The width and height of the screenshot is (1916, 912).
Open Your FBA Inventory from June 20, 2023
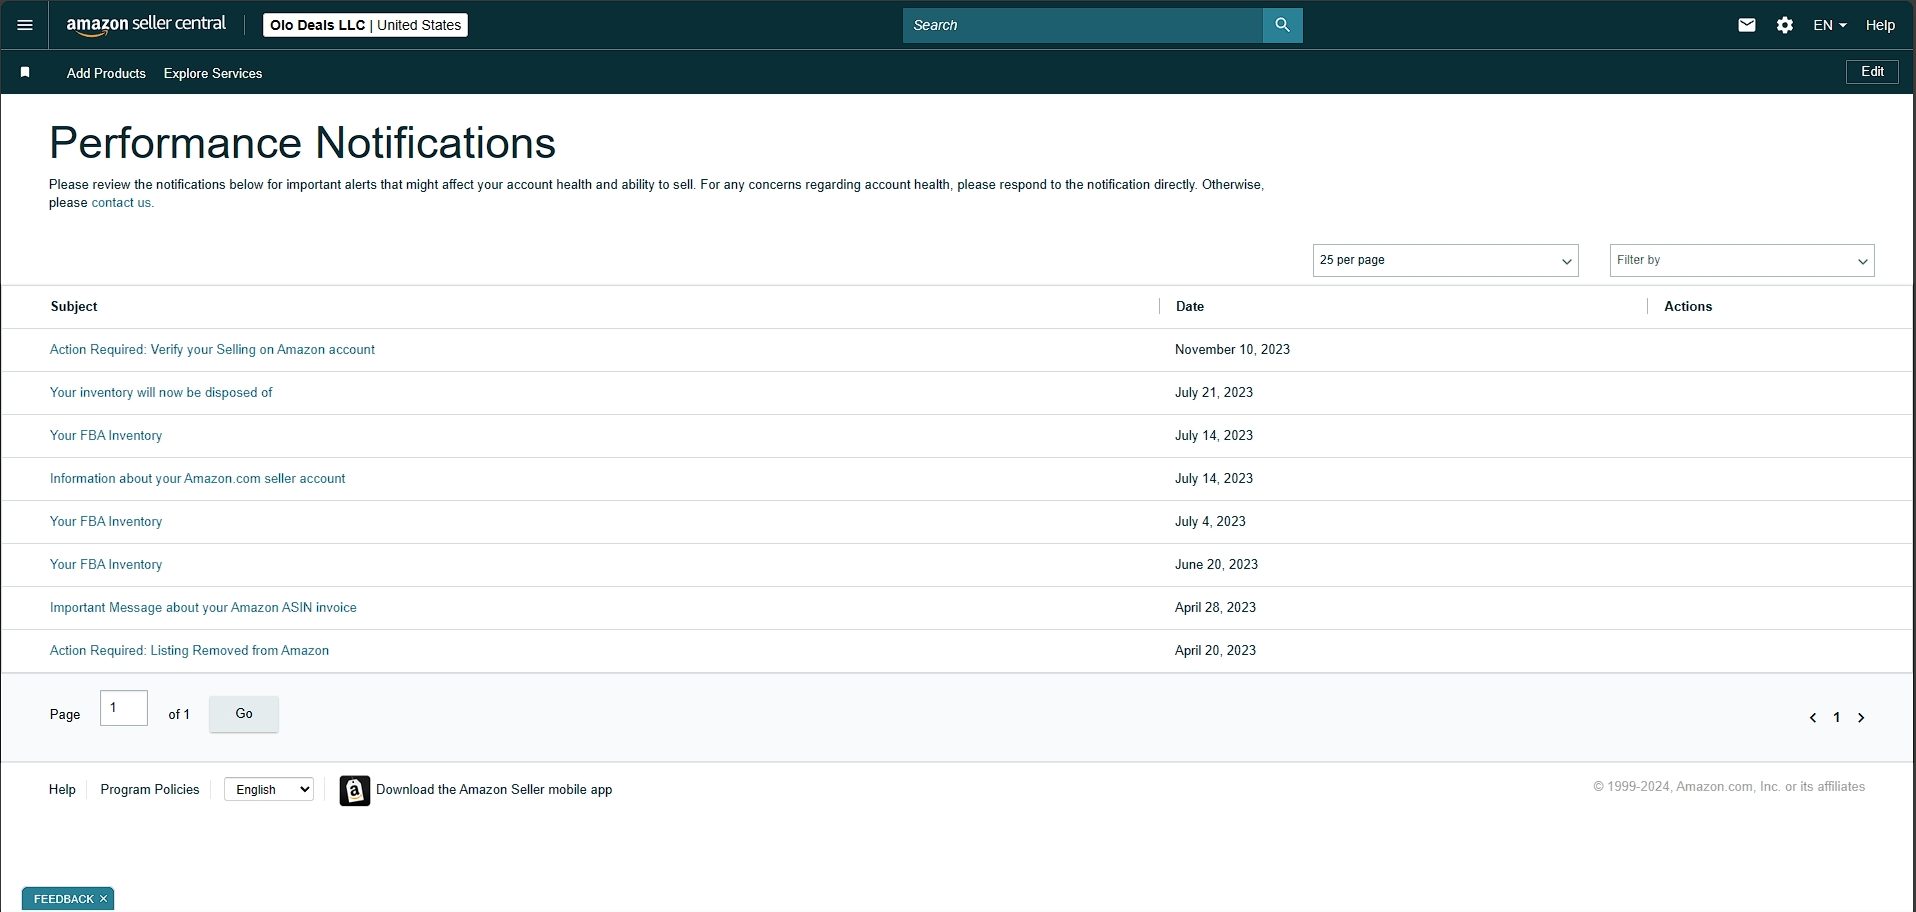(x=106, y=565)
